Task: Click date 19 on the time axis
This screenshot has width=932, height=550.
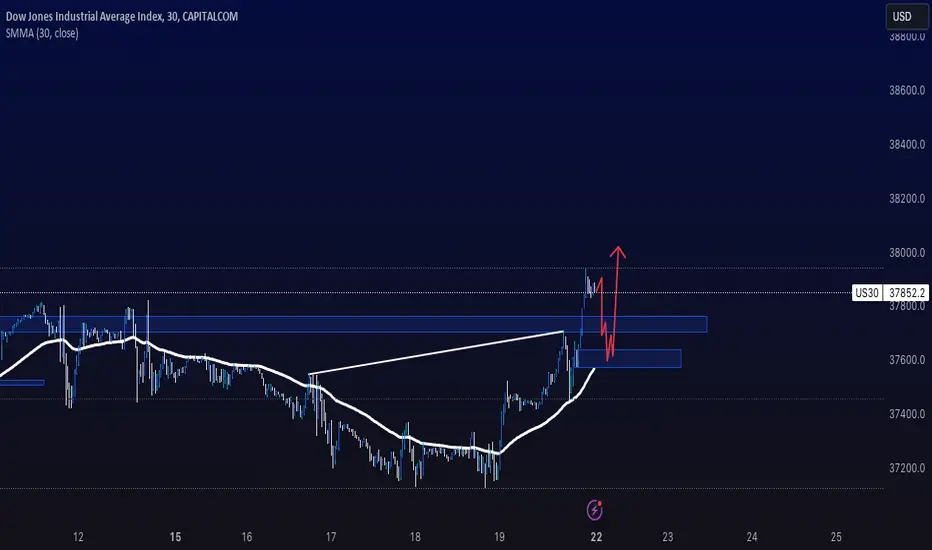Action: (499, 537)
